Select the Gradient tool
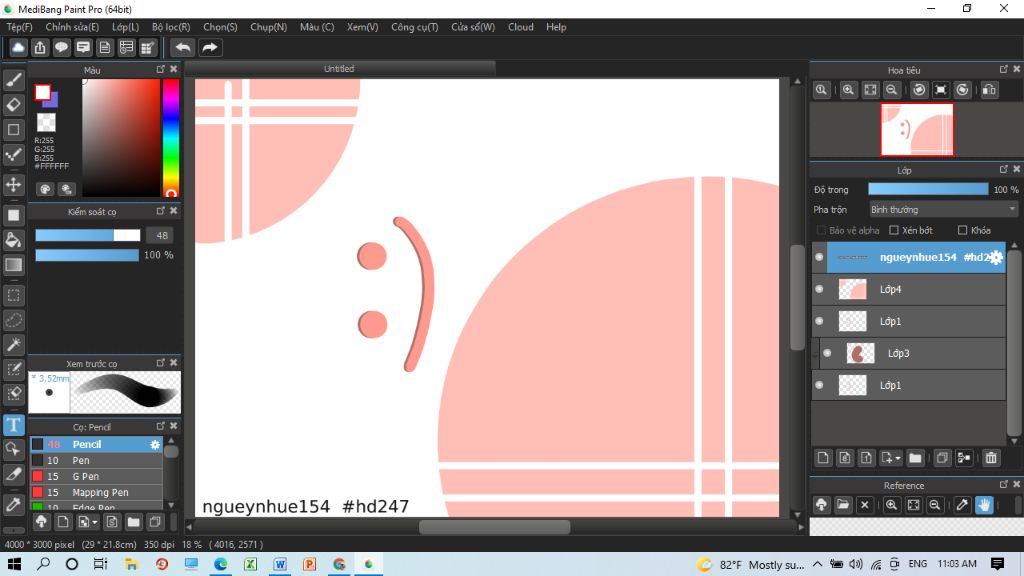 14,264
